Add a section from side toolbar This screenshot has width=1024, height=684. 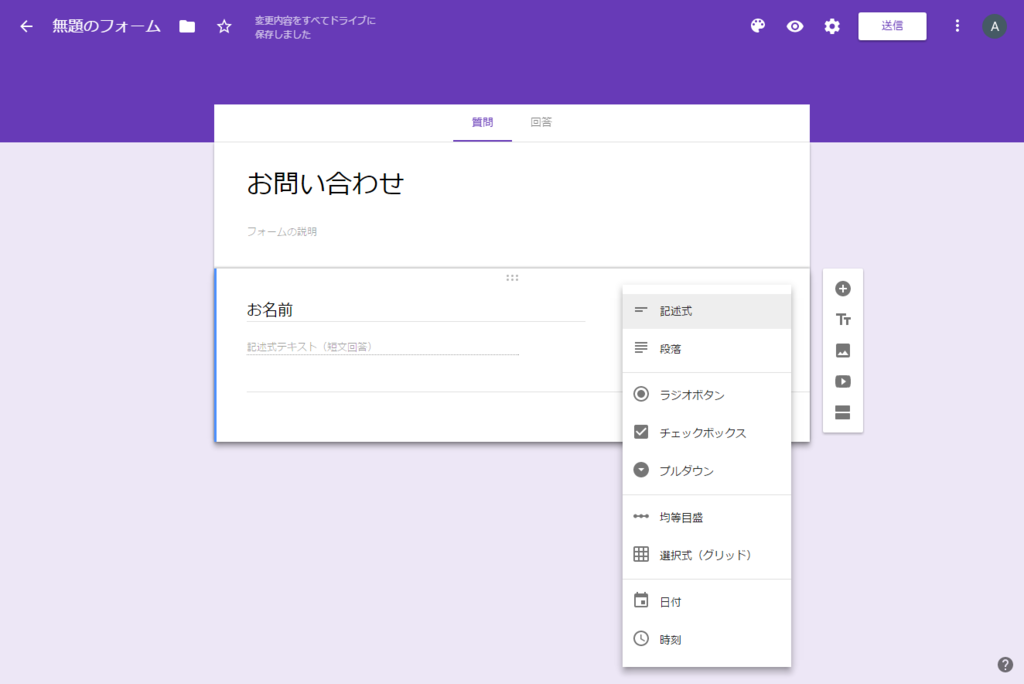click(x=842, y=412)
